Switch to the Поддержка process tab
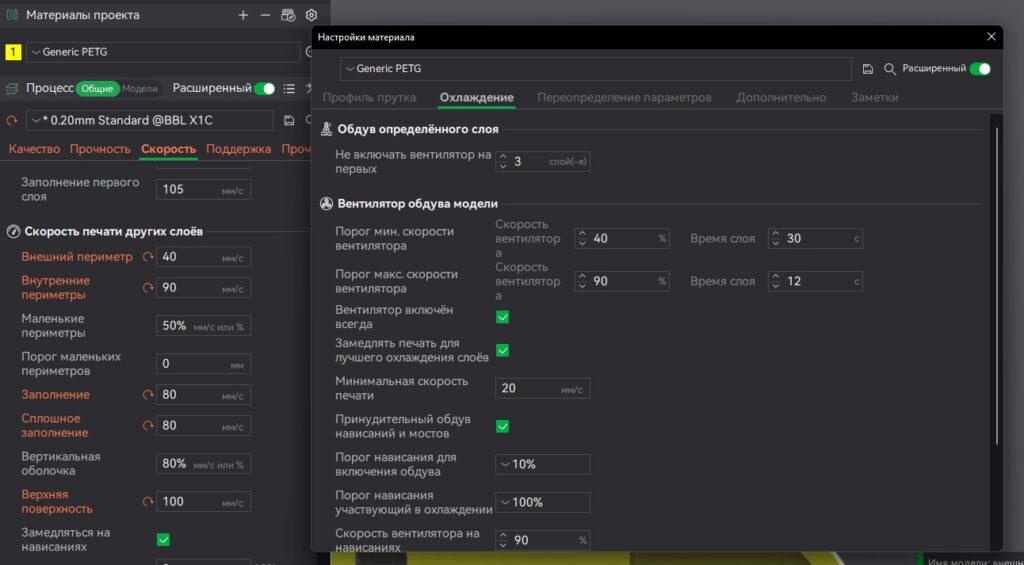 (238, 149)
